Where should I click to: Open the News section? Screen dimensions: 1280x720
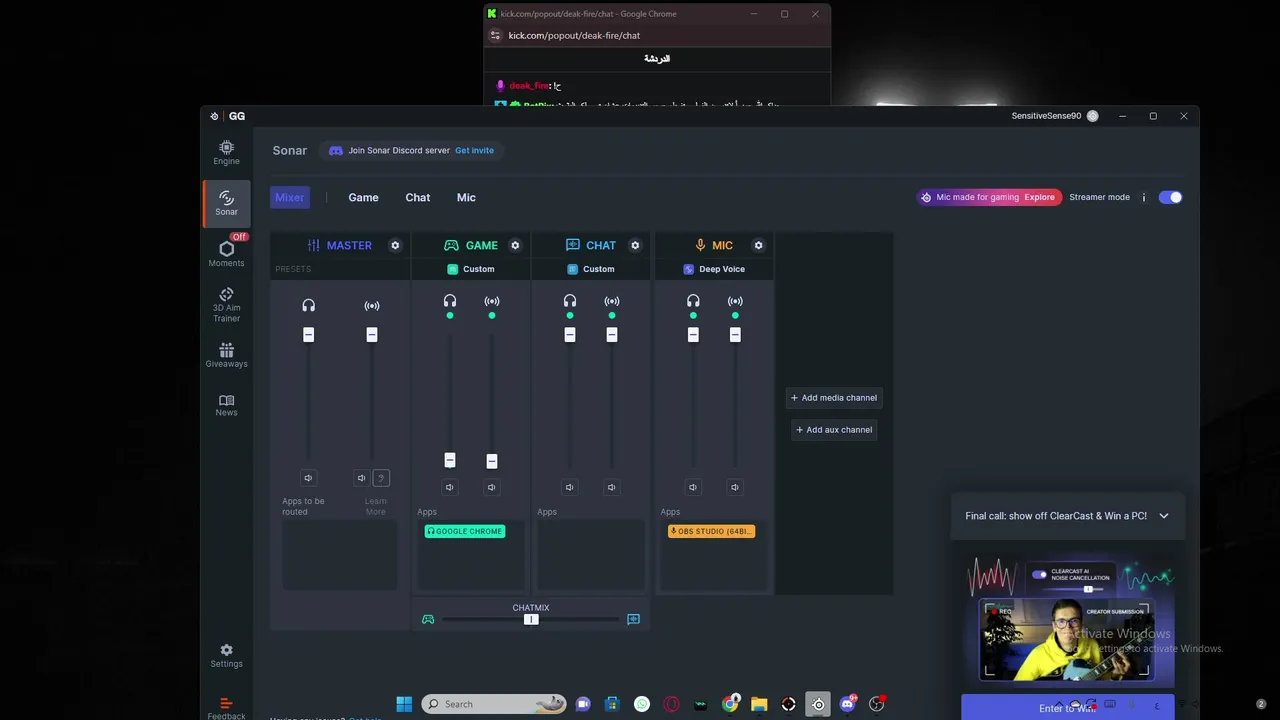point(226,405)
